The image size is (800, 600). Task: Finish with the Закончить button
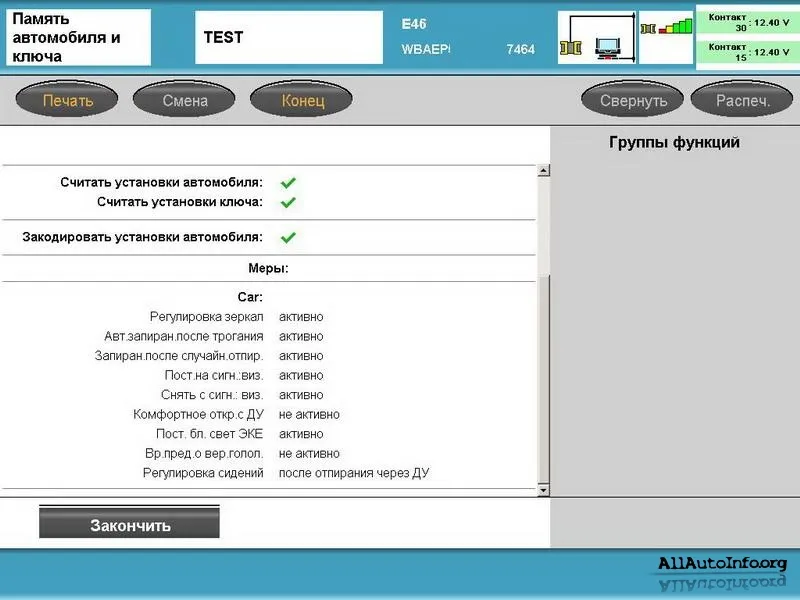[x=129, y=525]
